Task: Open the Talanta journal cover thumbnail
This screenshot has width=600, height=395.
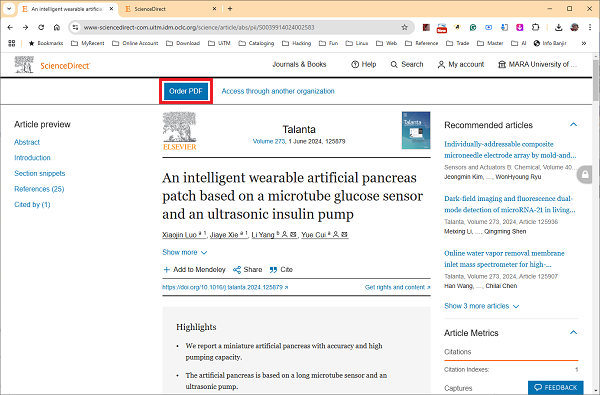Action: pyautogui.click(x=416, y=130)
